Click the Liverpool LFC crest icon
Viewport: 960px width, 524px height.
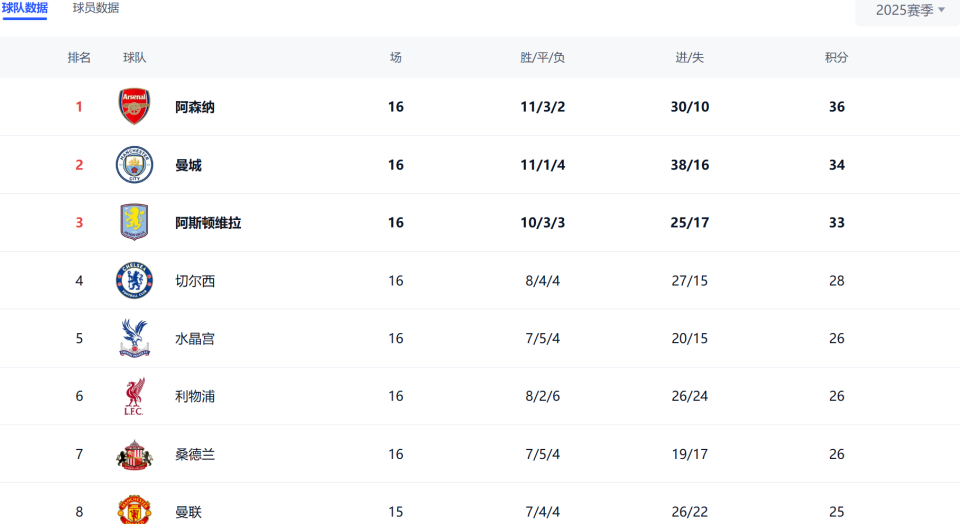134,396
